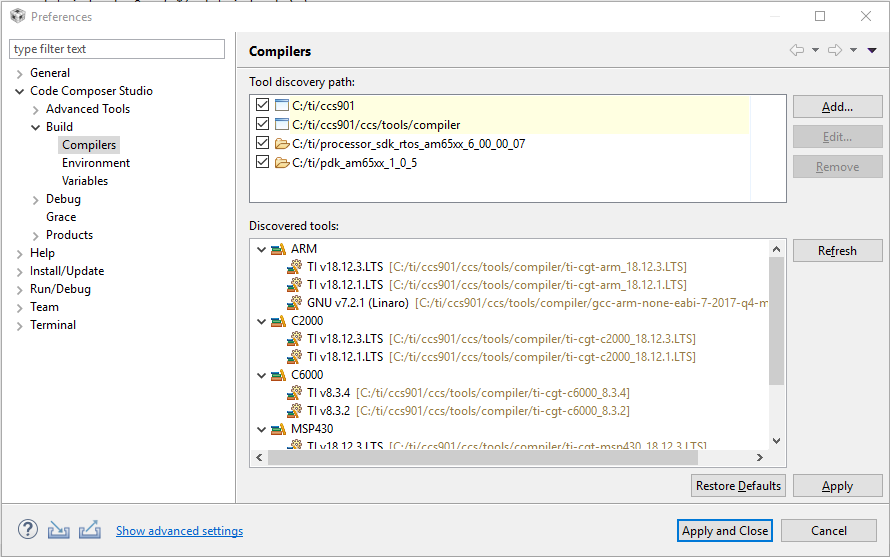Collapse the Code Composer Studio node
This screenshot has width=890, height=557.
[19, 91]
